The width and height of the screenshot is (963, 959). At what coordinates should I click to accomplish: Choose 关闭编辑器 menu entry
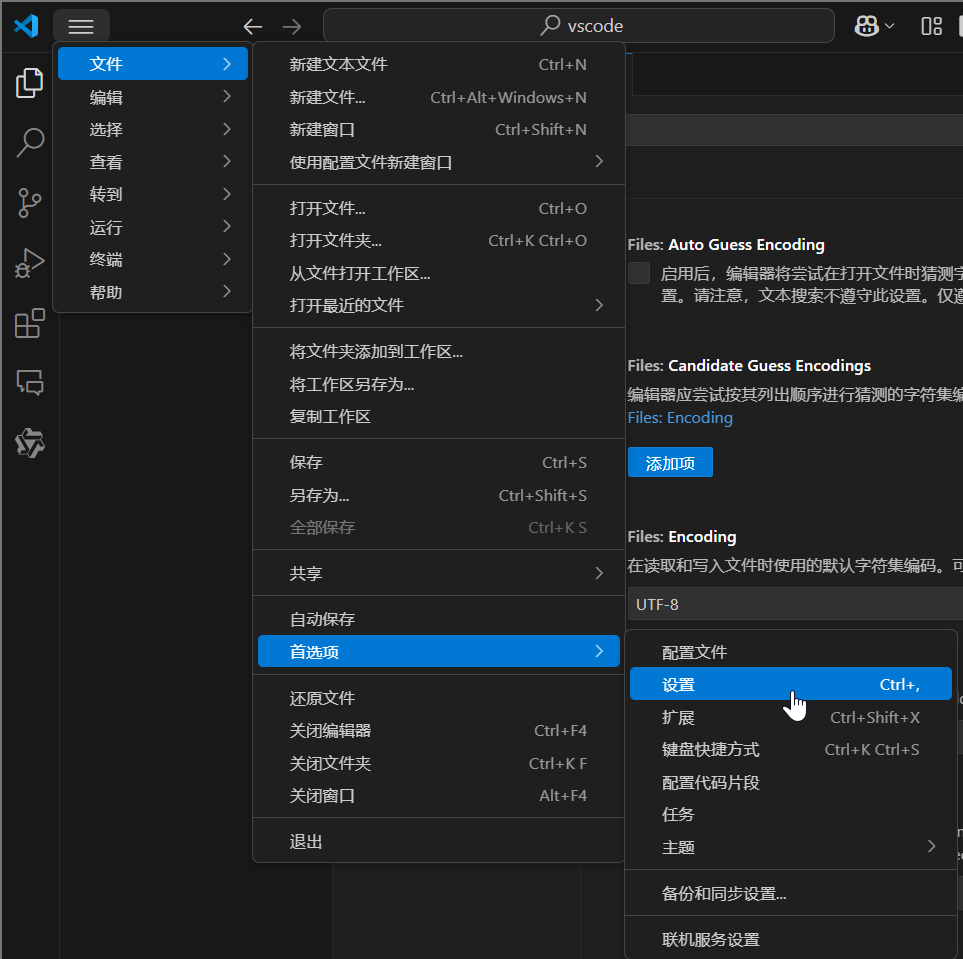439,730
